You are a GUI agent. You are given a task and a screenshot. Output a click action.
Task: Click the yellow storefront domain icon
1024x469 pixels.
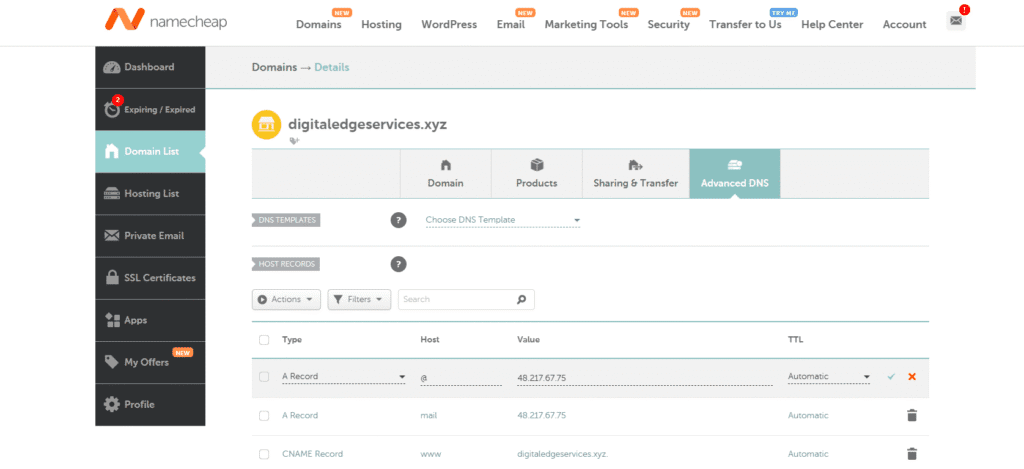click(x=266, y=125)
